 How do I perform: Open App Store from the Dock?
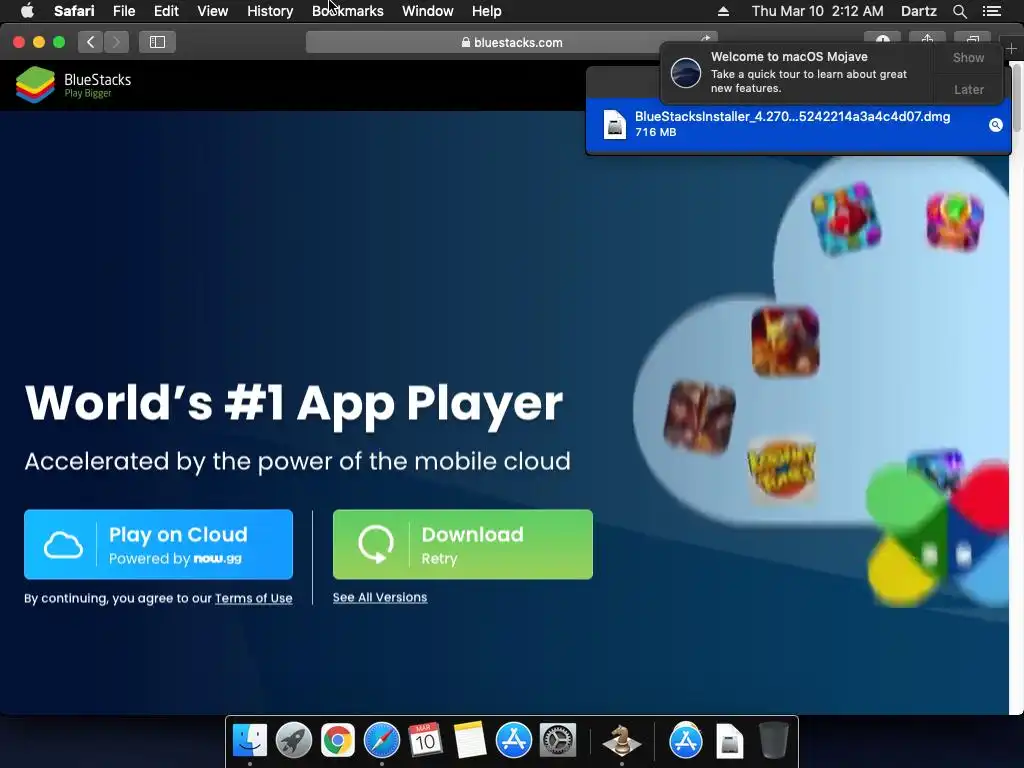pyautogui.click(x=513, y=741)
